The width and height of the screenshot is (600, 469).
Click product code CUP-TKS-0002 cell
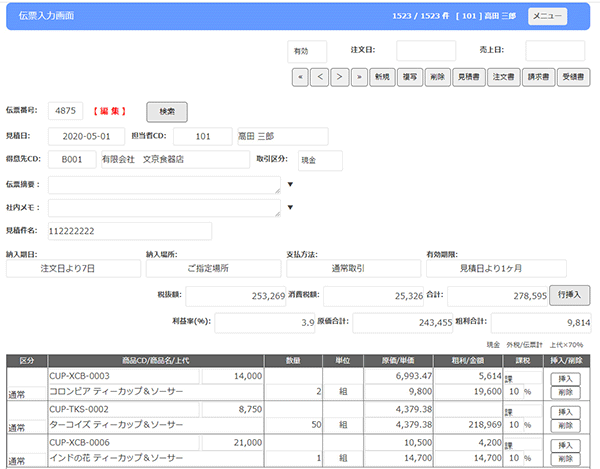point(124,410)
